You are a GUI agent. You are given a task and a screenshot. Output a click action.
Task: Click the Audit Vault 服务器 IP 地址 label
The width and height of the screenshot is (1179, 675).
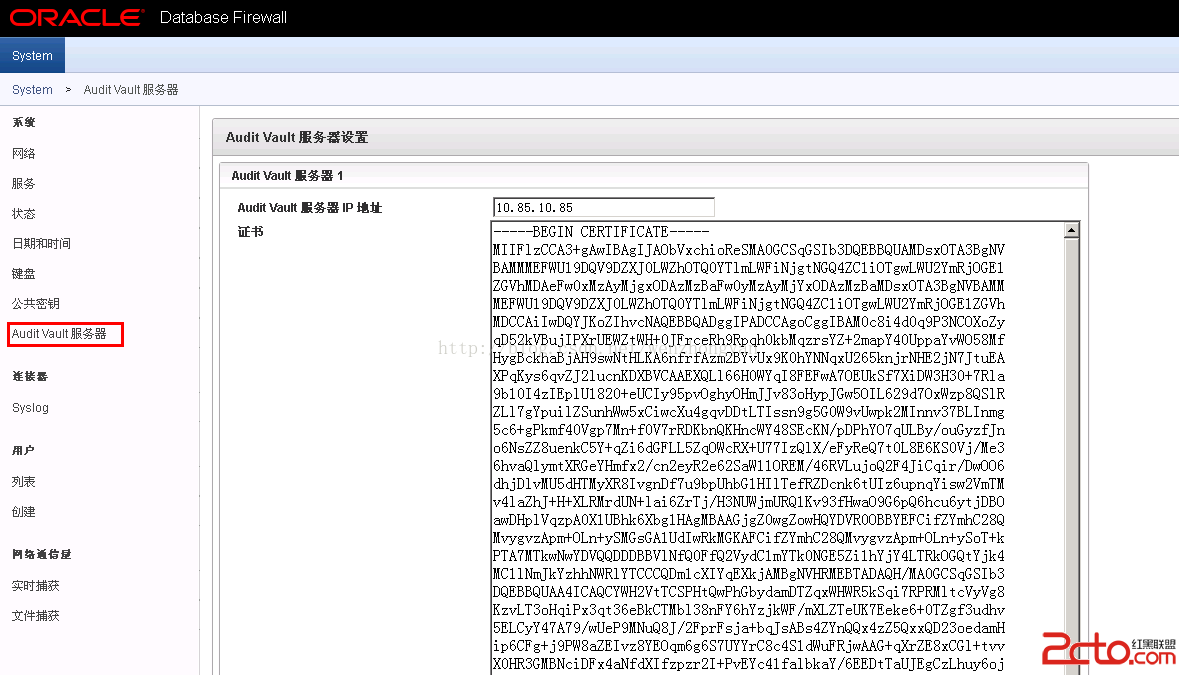pyautogui.click(x=310, y=207)
